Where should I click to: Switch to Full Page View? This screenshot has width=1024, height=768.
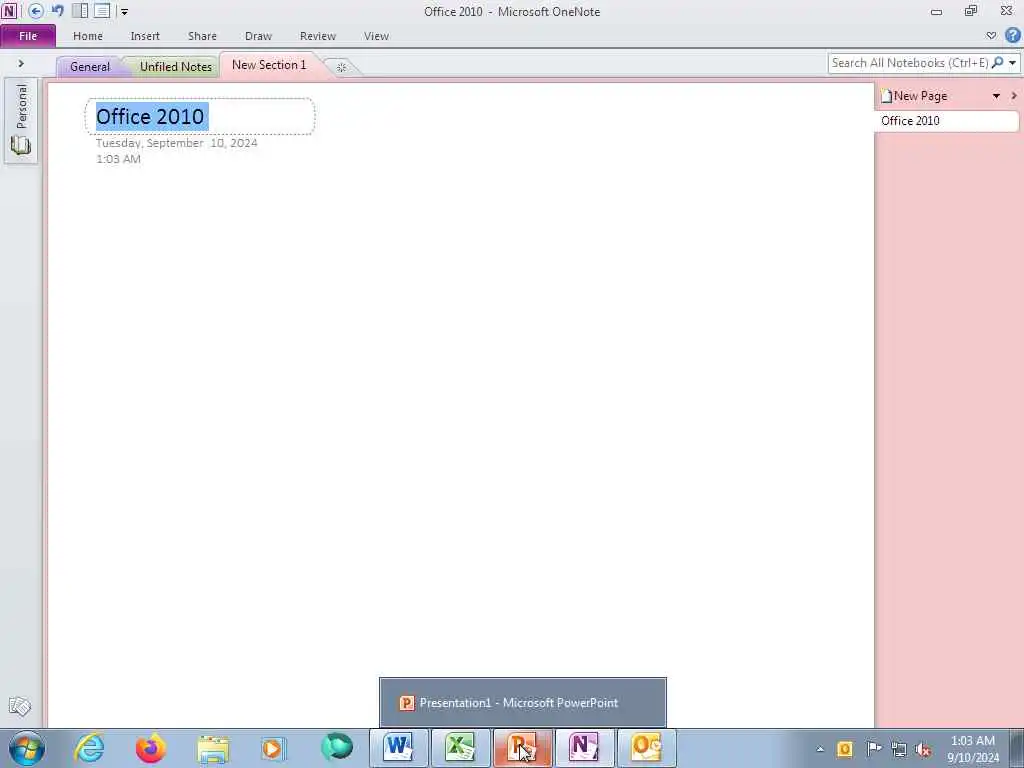click(102, 11)
